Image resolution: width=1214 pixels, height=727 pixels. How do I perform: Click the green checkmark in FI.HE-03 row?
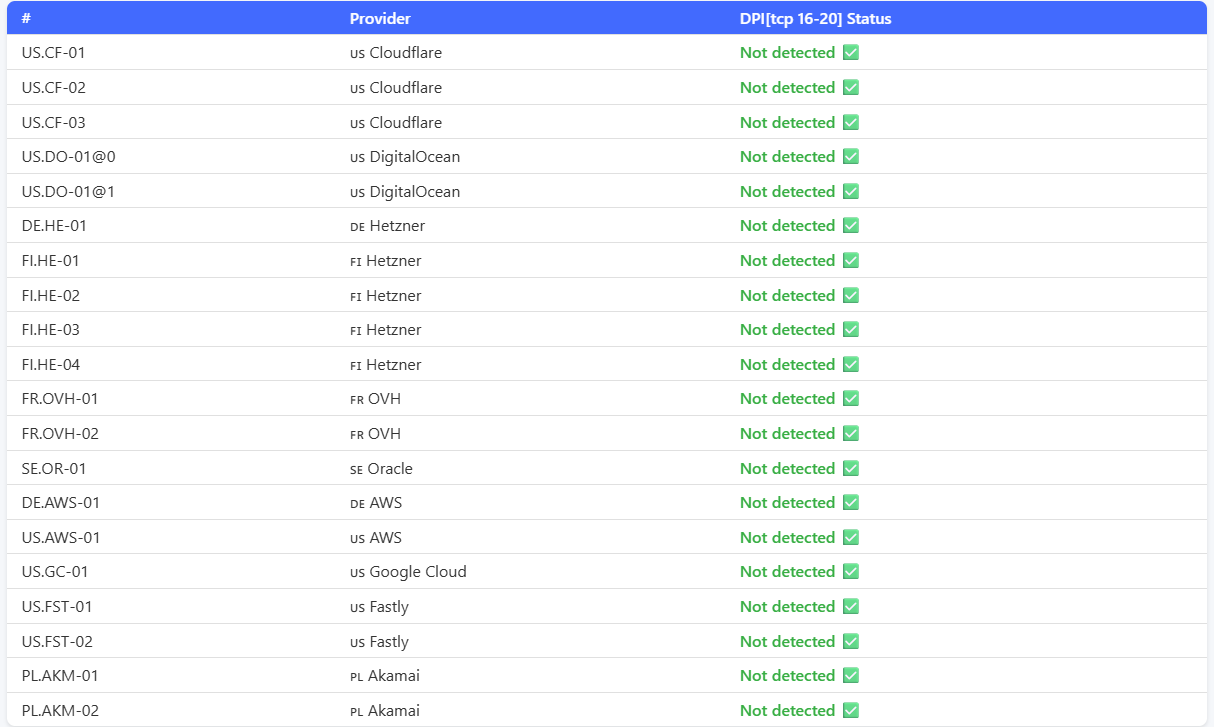[x=851, y=330]
